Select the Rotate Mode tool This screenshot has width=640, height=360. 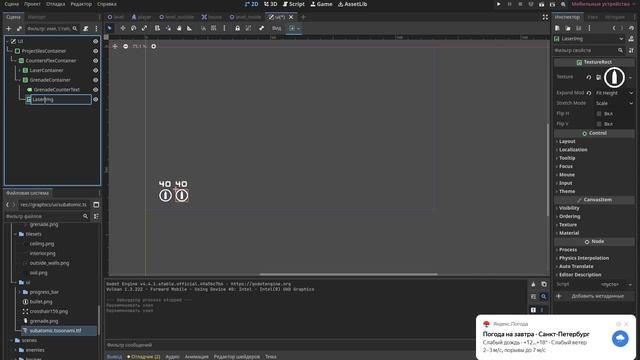click(x=133, y=28)
